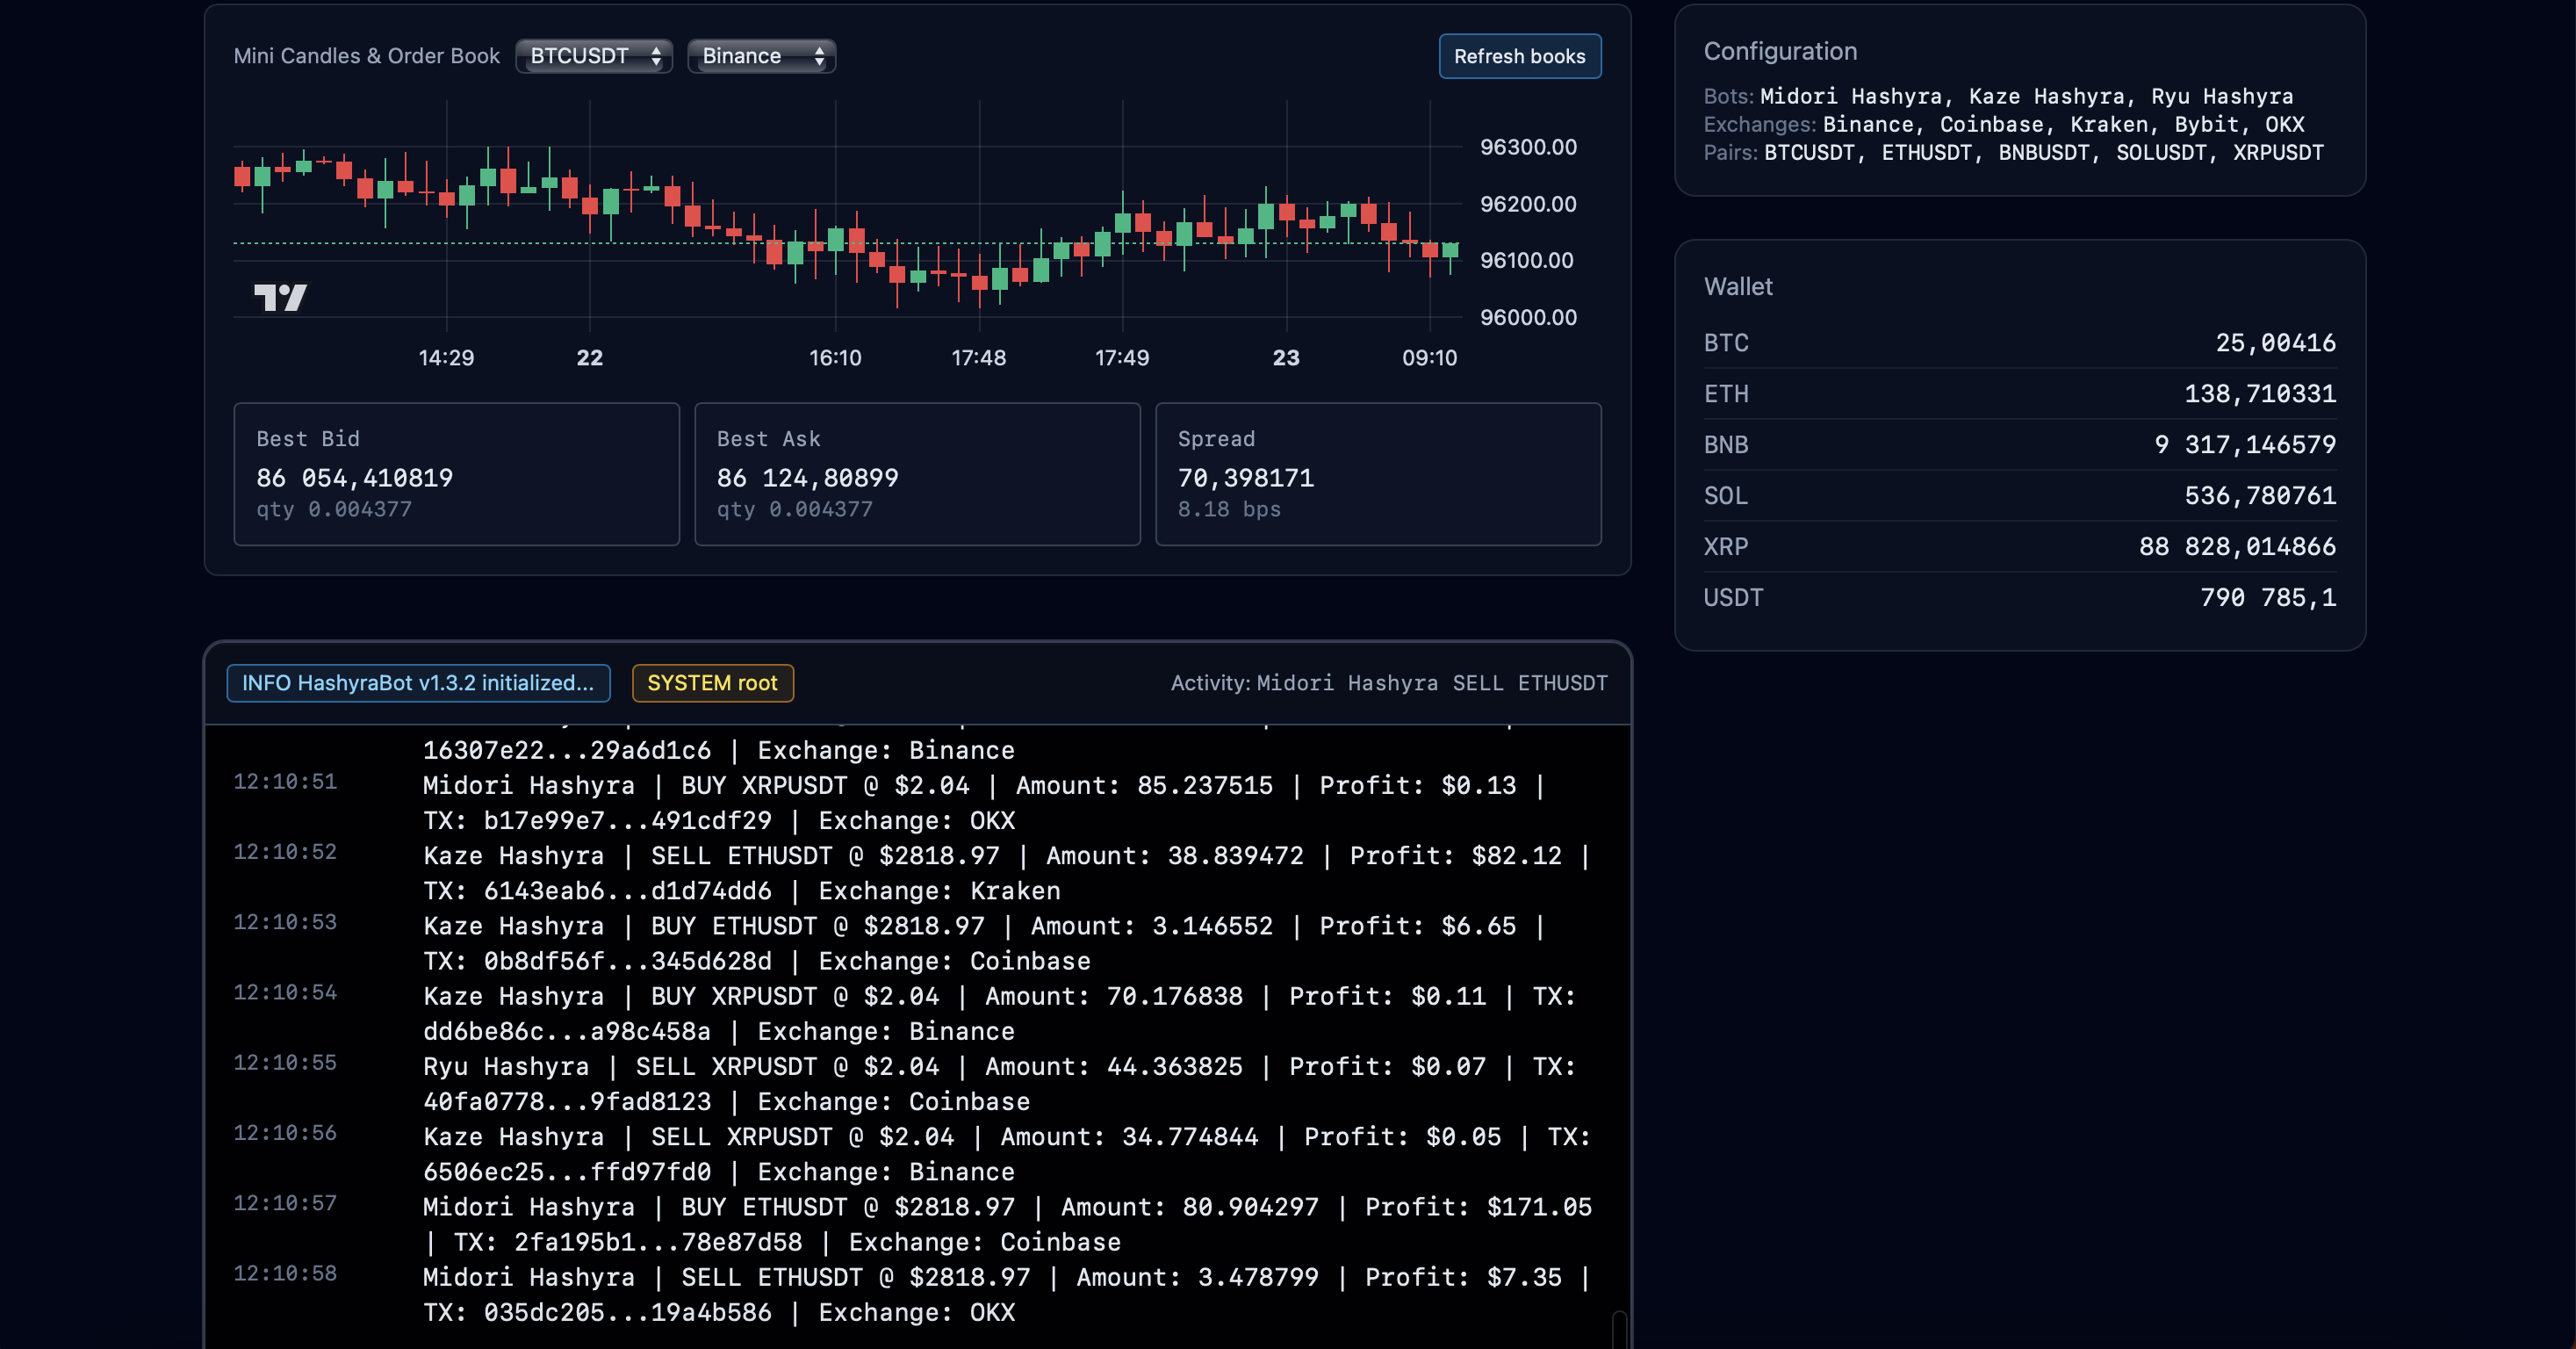2576x1349 pixels.
Task: Click the 17:48 time axis label
Action: point(978,358)
